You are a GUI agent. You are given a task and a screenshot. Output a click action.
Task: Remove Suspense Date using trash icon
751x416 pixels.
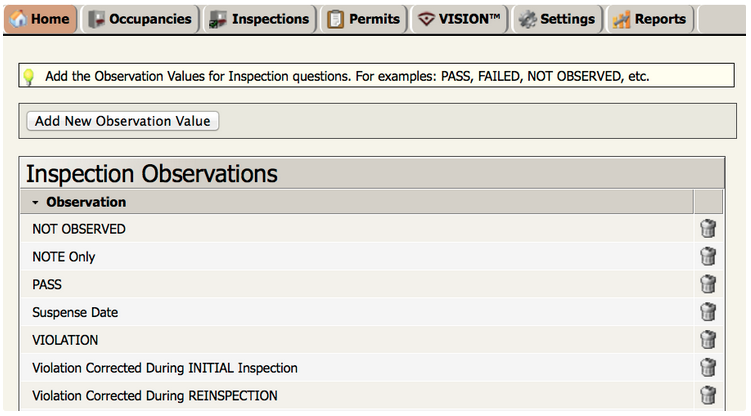[x=708, y=312]
